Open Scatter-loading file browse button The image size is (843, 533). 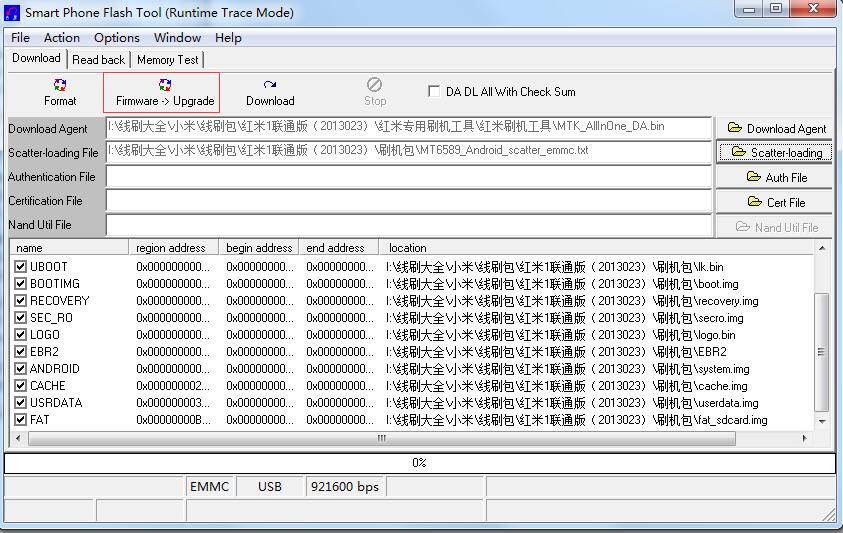coord(776,152)
